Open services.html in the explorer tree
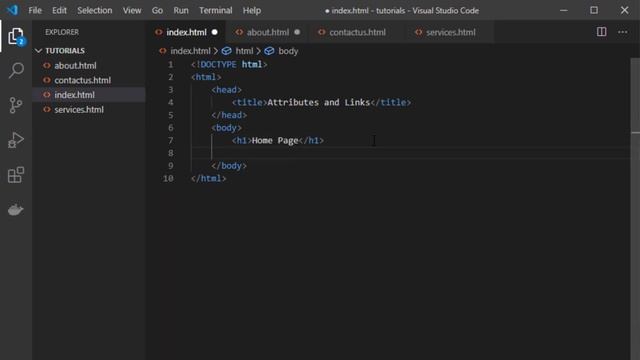The image size is (640, 360). pos(79,109)
